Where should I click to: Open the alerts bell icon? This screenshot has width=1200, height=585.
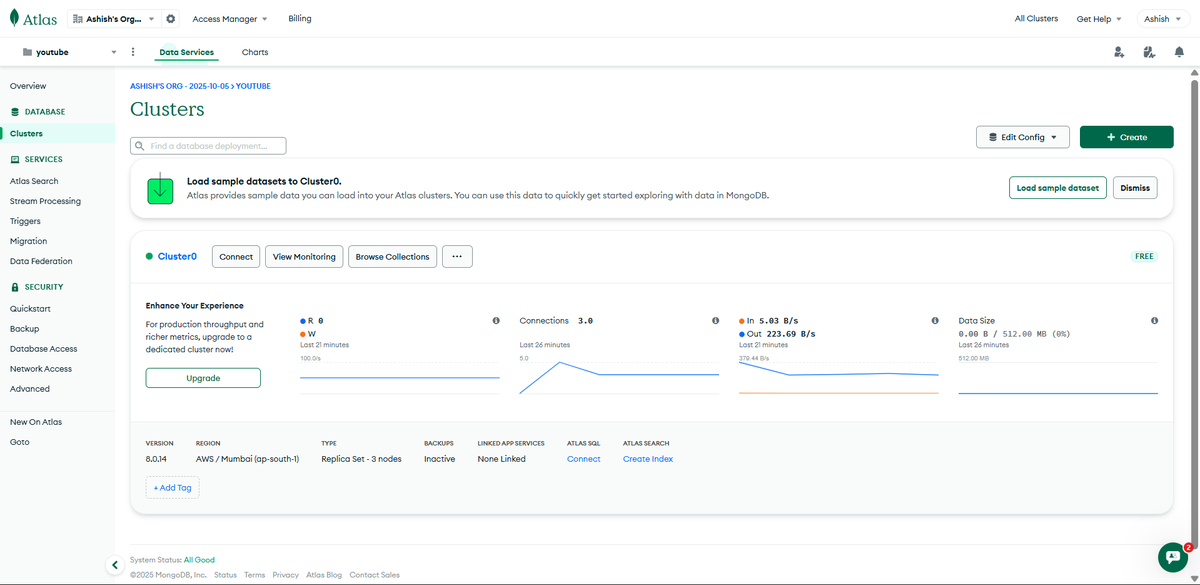1179,52
